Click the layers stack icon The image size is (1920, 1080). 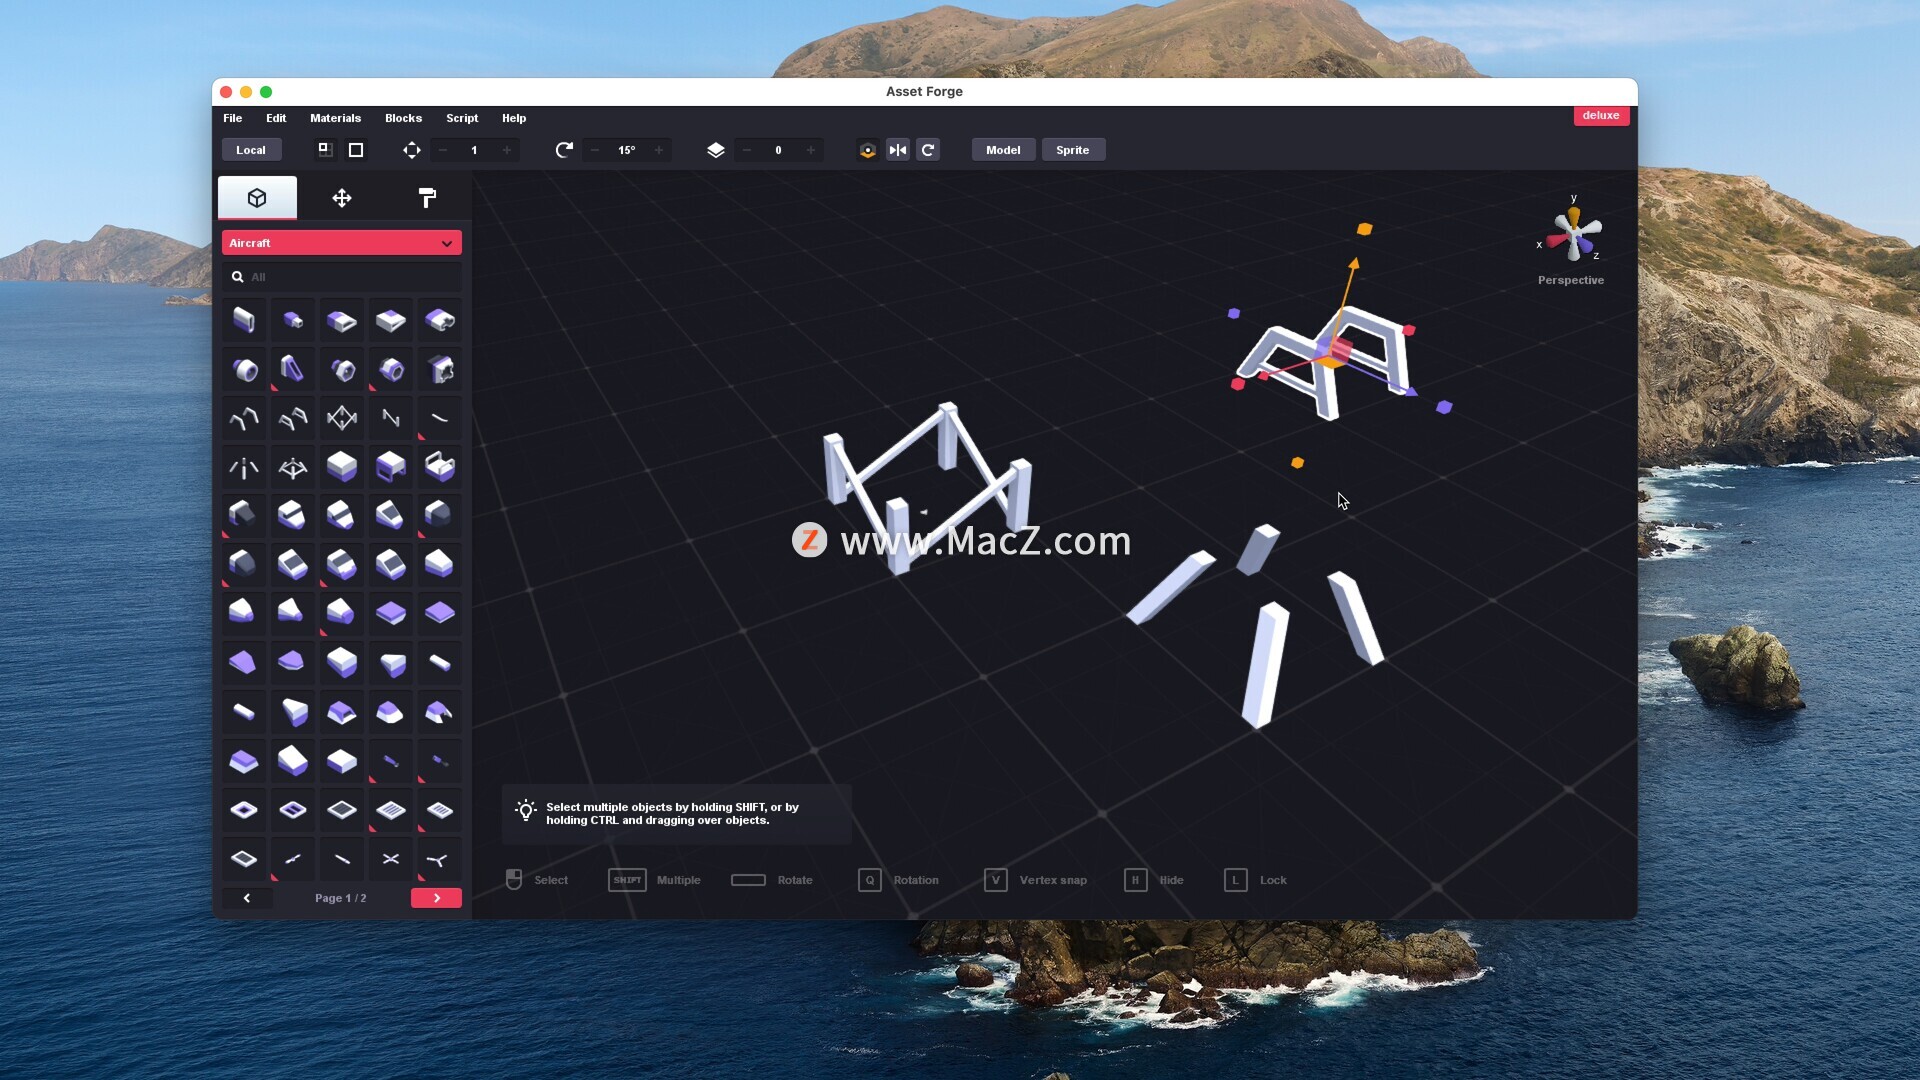tap(716, 150)
